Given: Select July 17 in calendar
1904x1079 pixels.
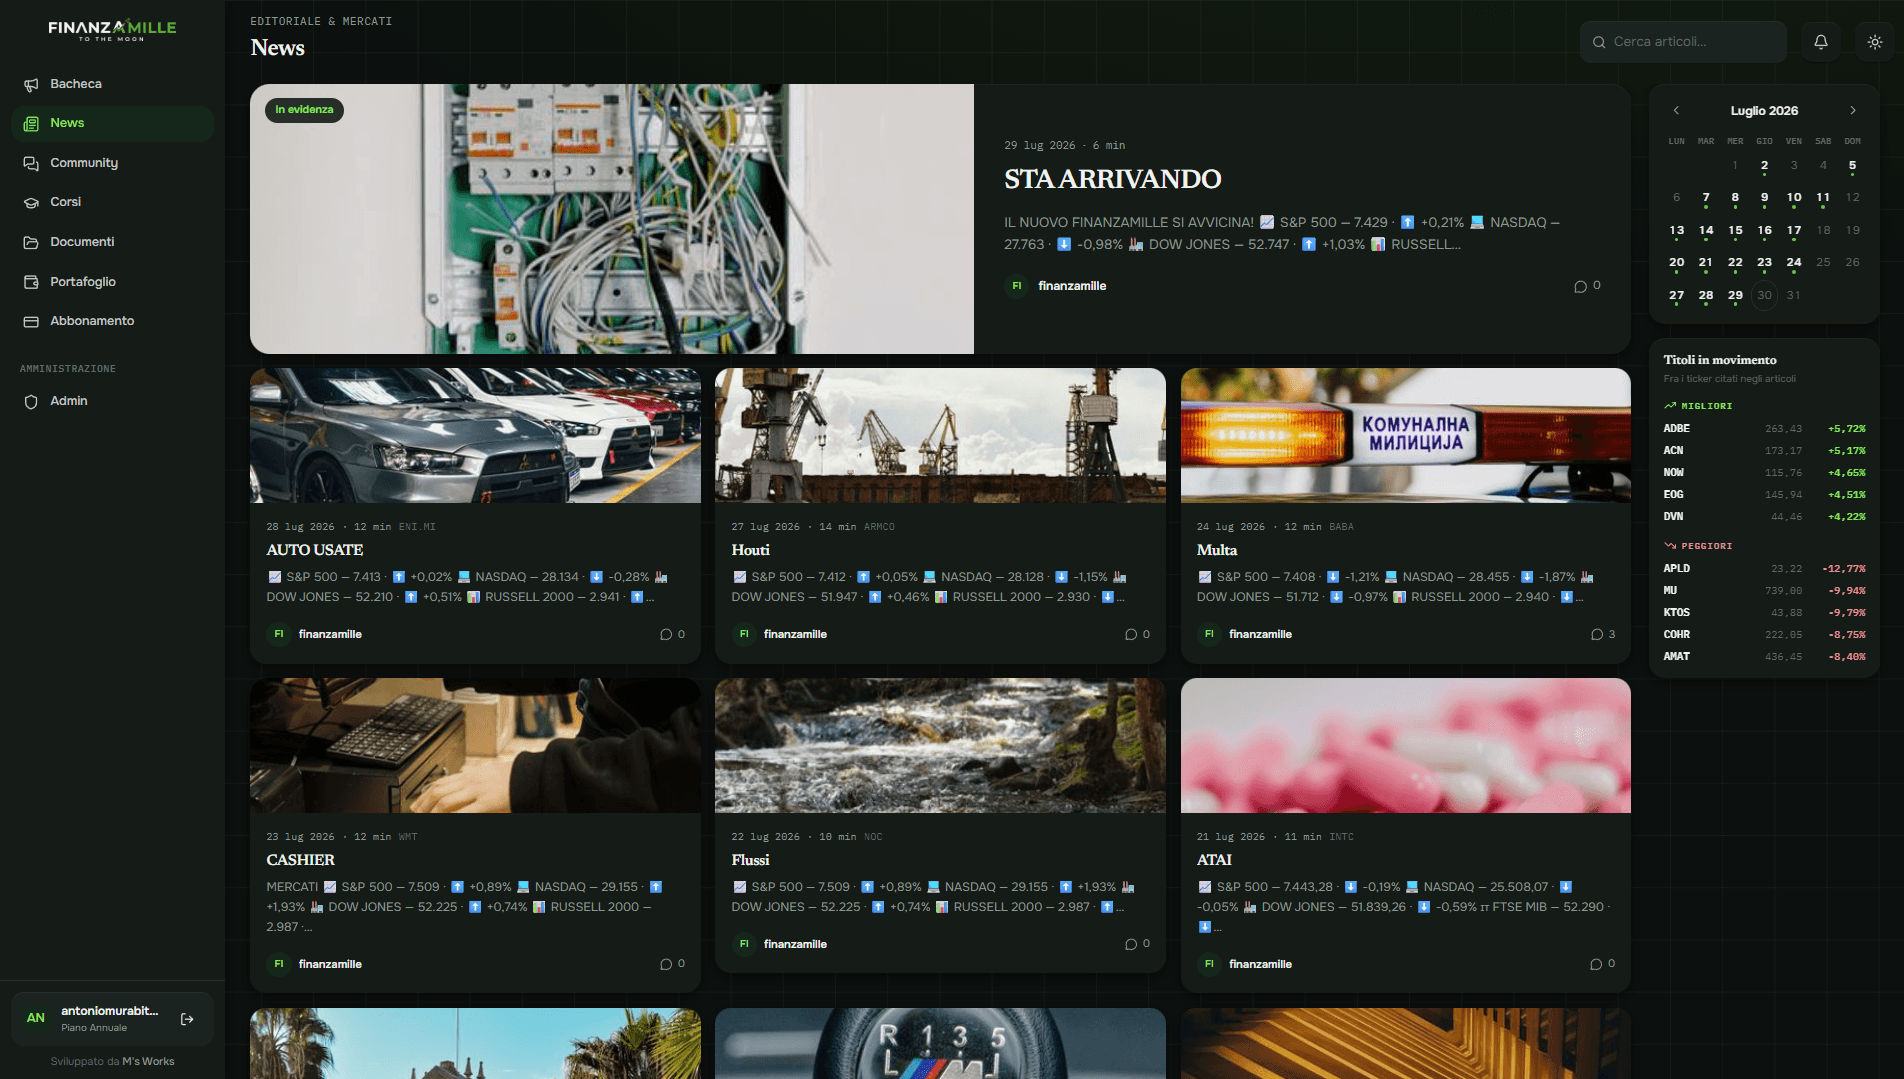Looking at the screenshot, I should coord(1794,231).
